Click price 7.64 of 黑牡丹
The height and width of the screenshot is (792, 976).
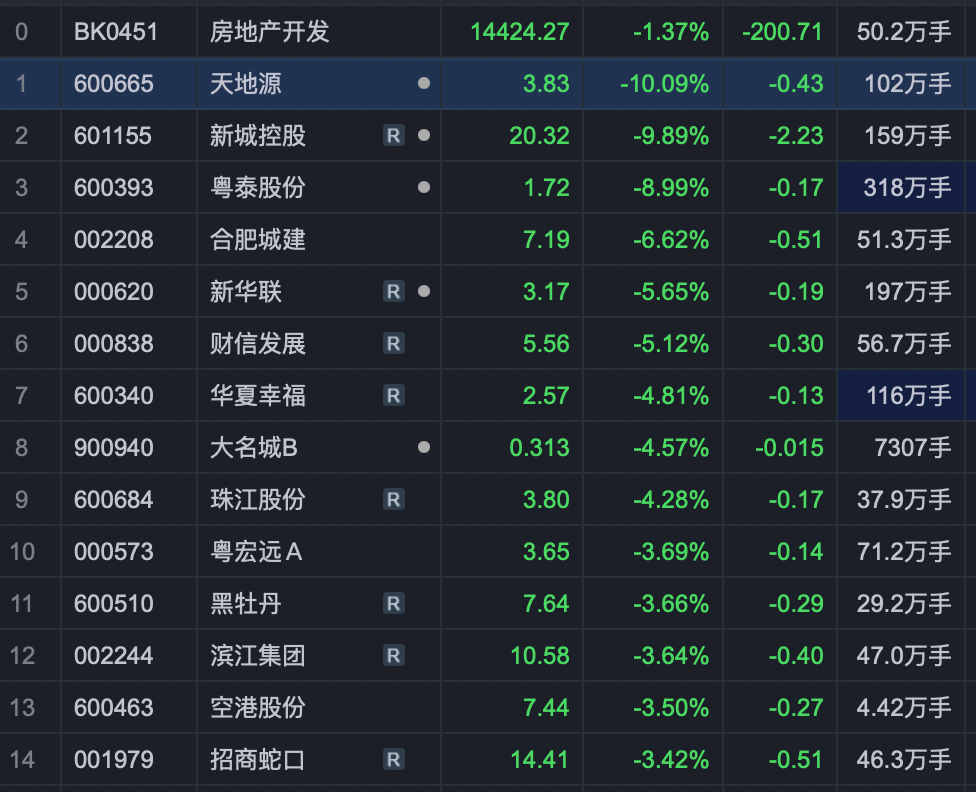(x=546, y=603)
